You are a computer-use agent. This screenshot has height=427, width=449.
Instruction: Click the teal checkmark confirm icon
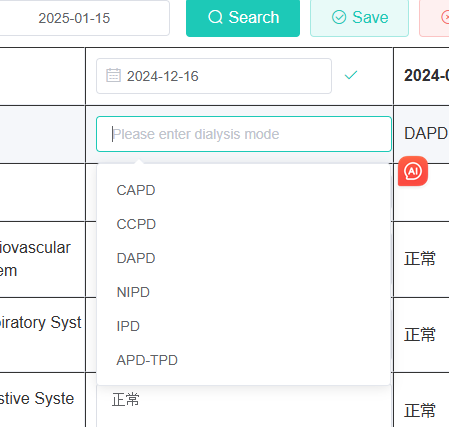[x=351, y=75]
